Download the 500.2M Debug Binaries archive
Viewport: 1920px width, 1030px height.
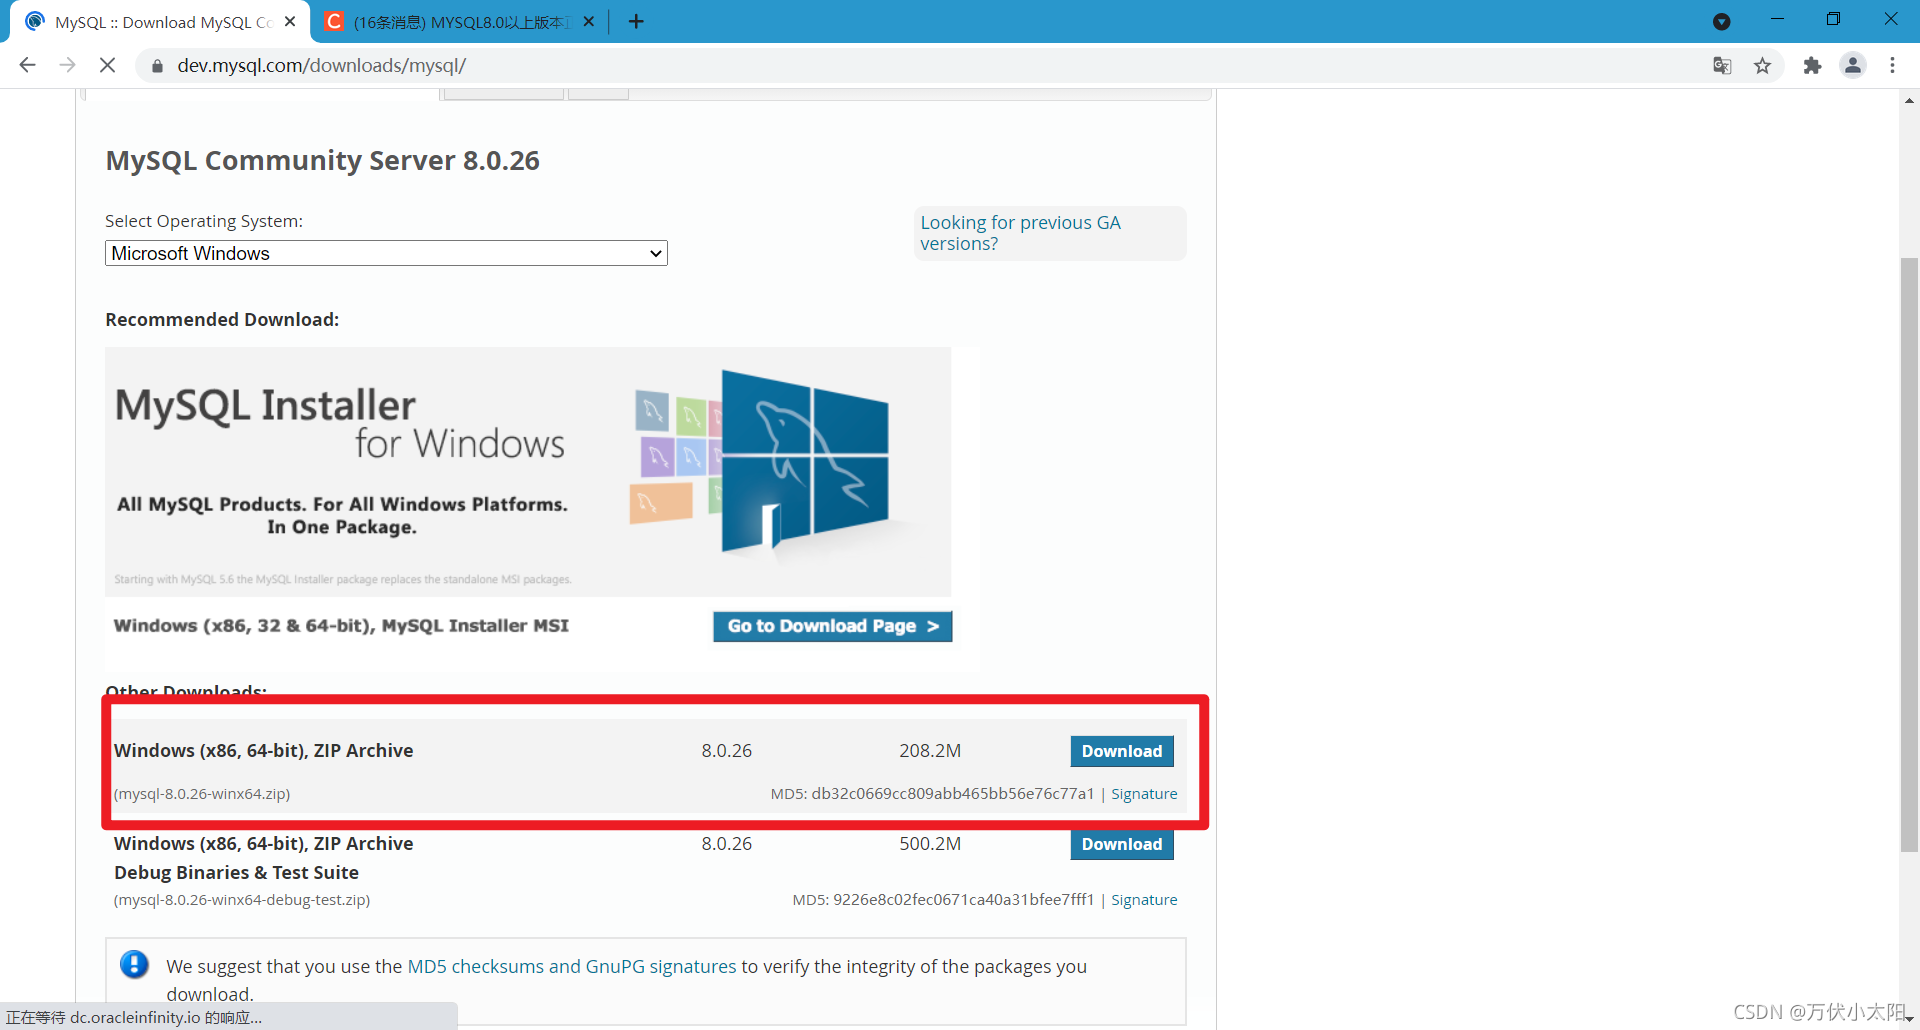coord(1122,844)
